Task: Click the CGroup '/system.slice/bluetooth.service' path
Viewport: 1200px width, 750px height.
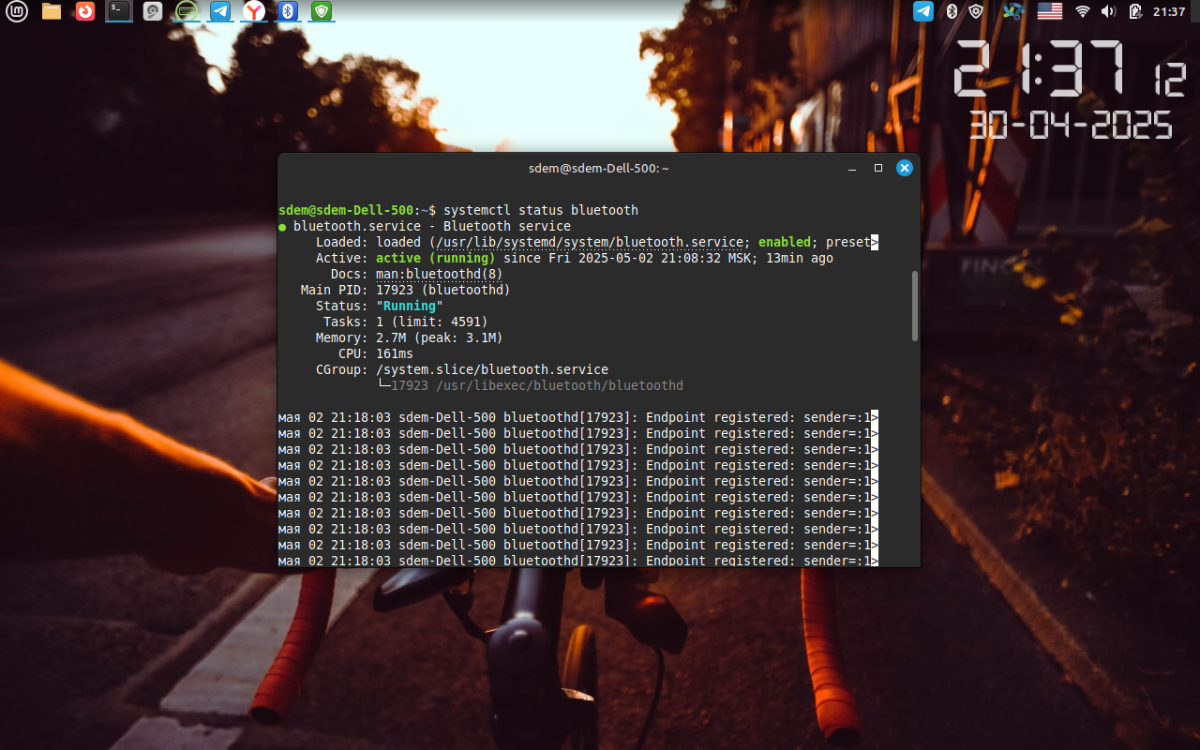Action: [x=492, y=370]
